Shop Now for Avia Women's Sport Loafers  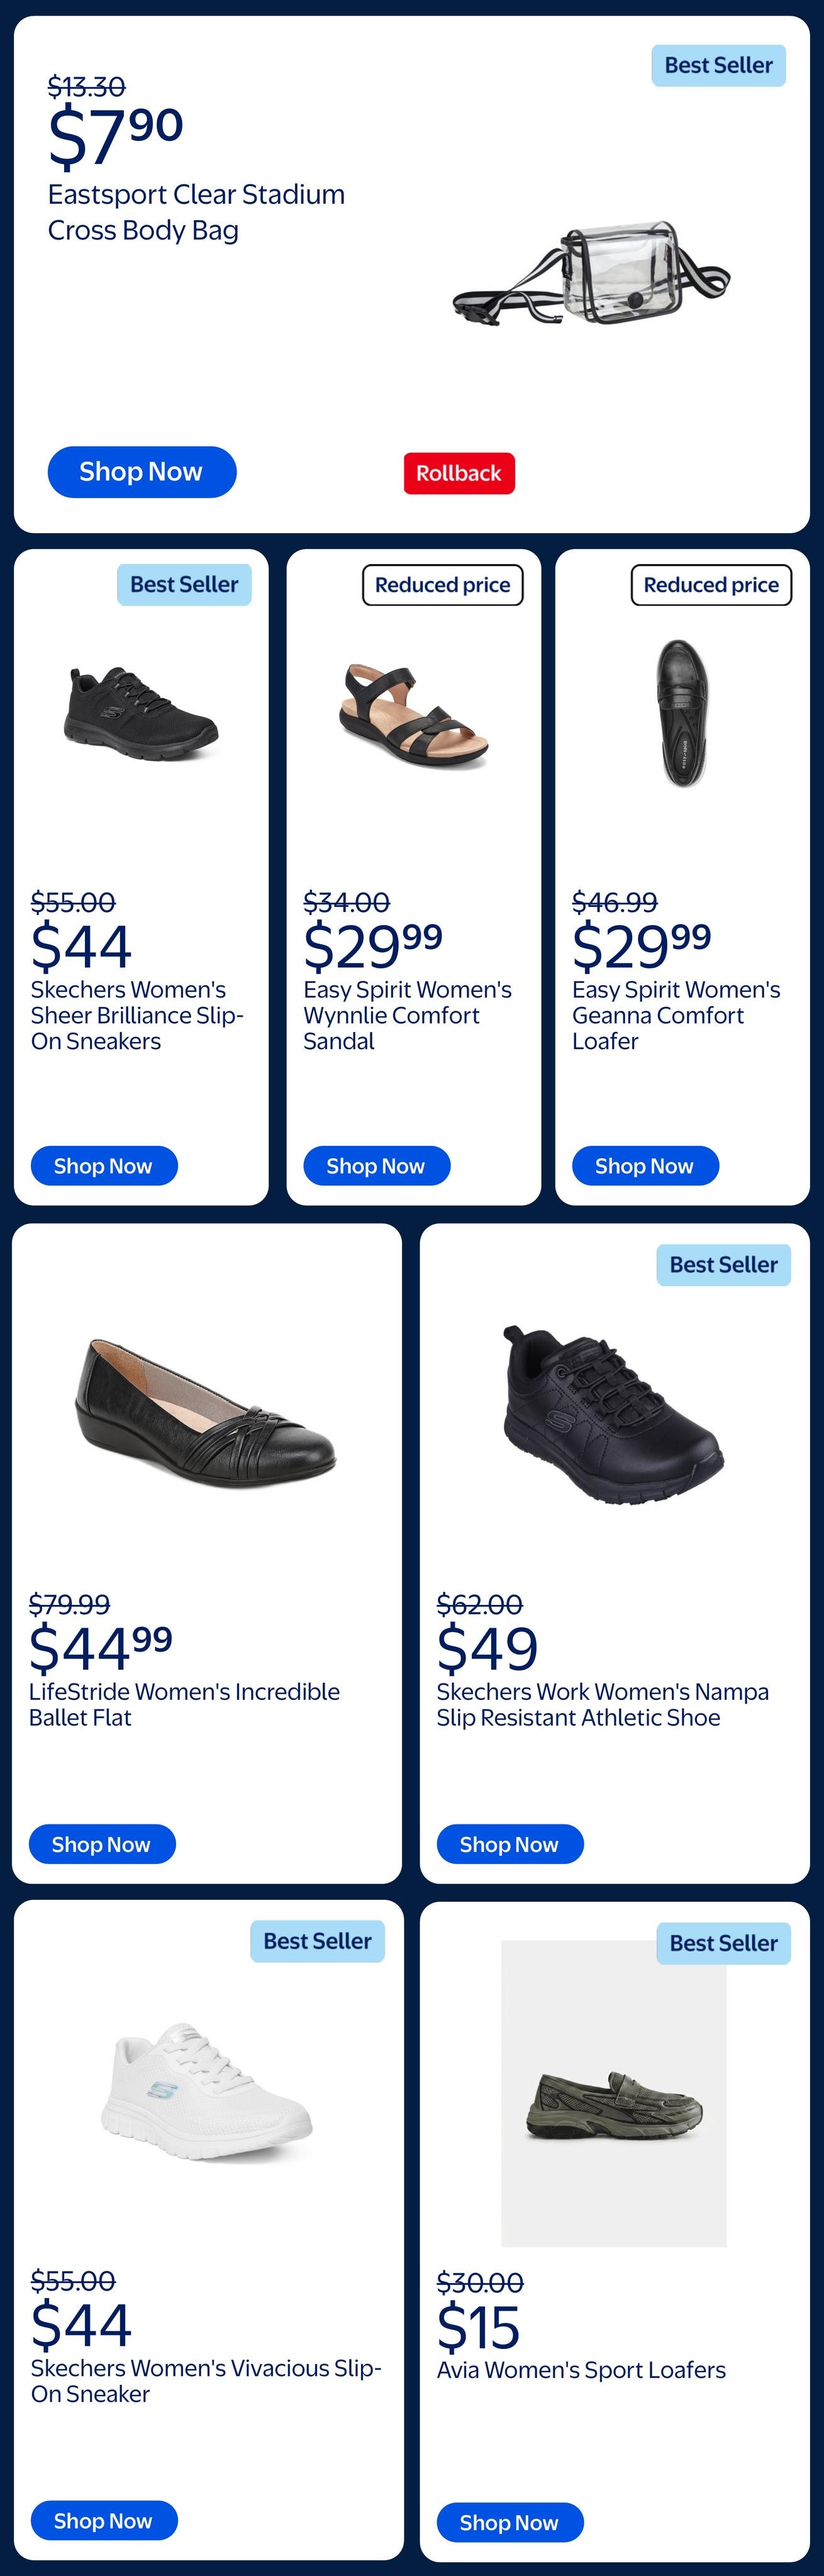pyautogui.click(x=510, y=2523)
